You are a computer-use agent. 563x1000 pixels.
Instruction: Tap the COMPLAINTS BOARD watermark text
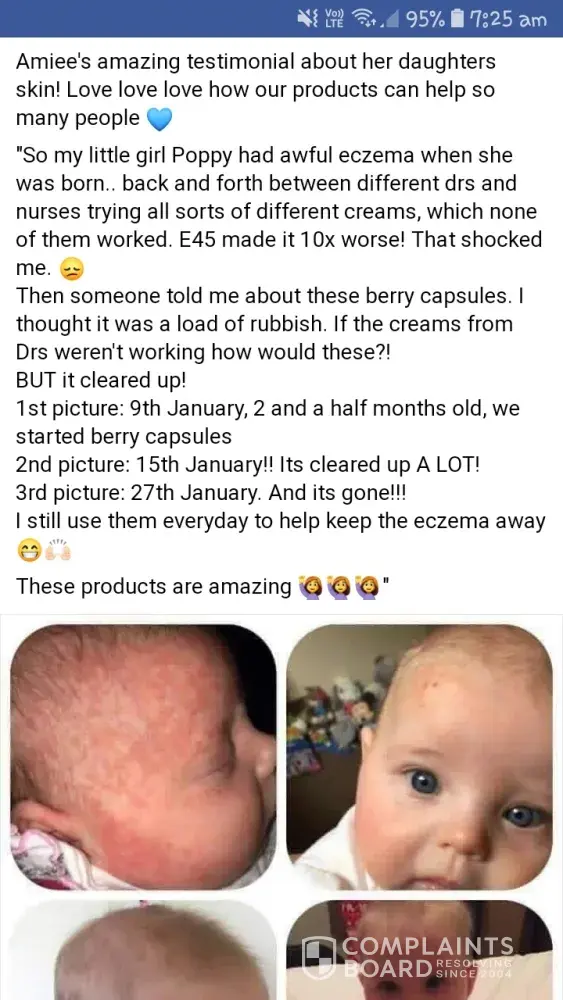point(428,957)
